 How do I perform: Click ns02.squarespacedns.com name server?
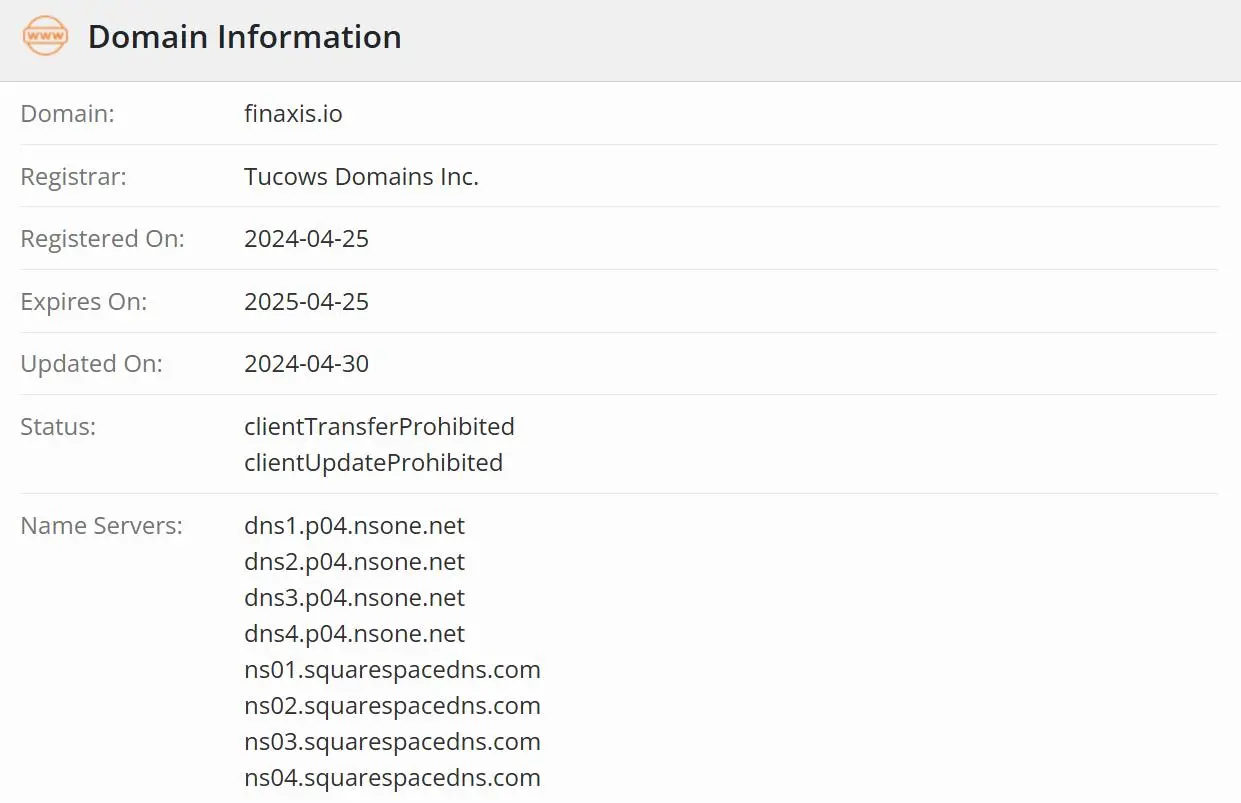click(x=392, y=705)
